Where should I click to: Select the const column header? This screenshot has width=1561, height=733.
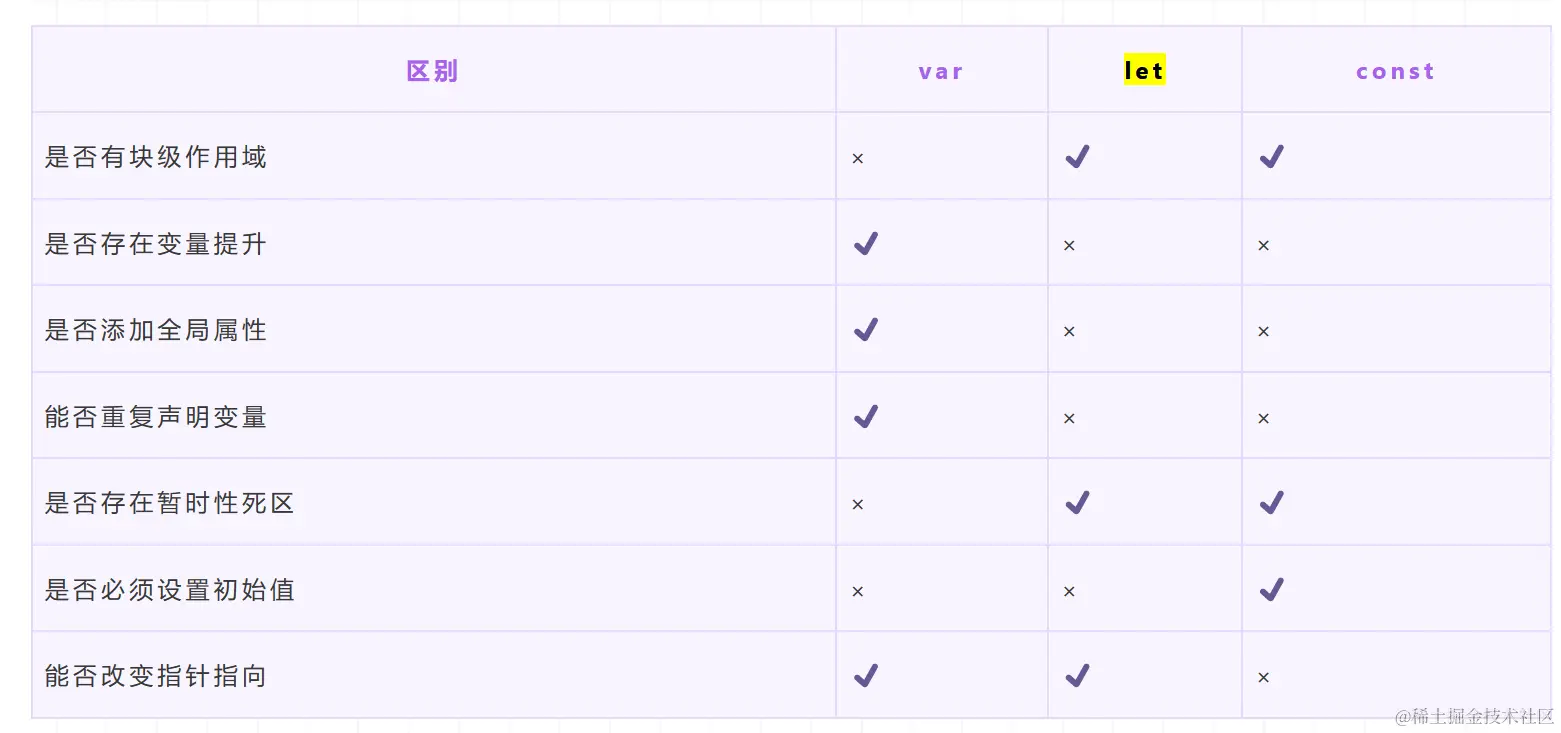[1395, 72]
